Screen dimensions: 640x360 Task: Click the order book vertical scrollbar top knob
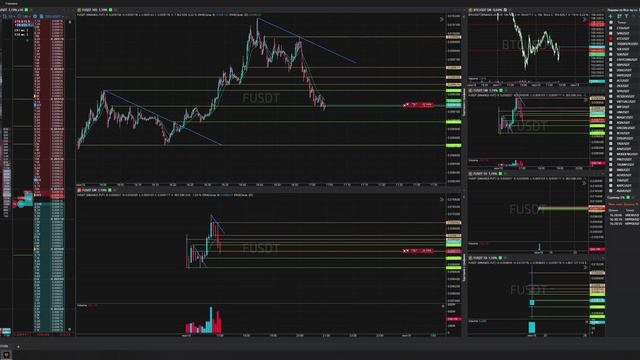pyautogui.click(x=69, y=22)
